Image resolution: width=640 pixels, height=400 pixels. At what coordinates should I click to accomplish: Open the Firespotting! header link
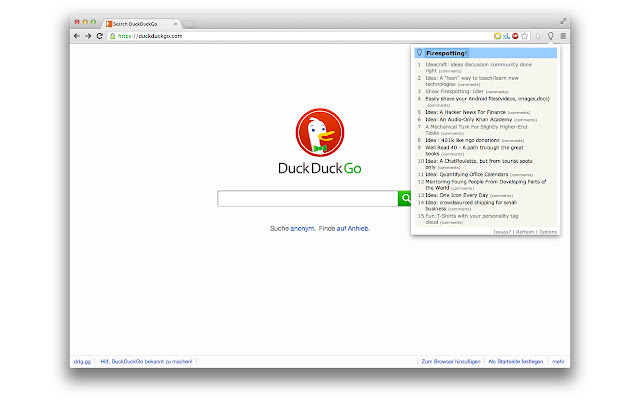coord(447,53)
